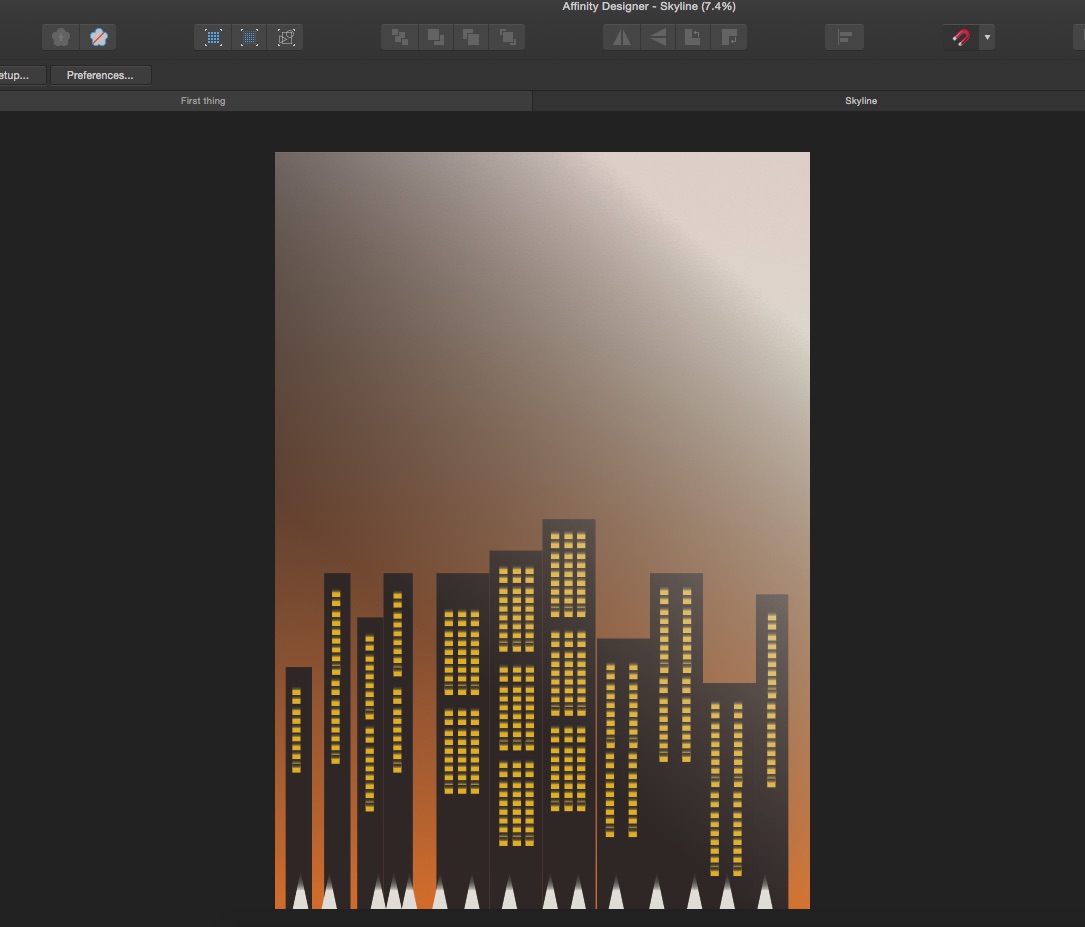Open the Alignment options icon

tap(844, 38)
